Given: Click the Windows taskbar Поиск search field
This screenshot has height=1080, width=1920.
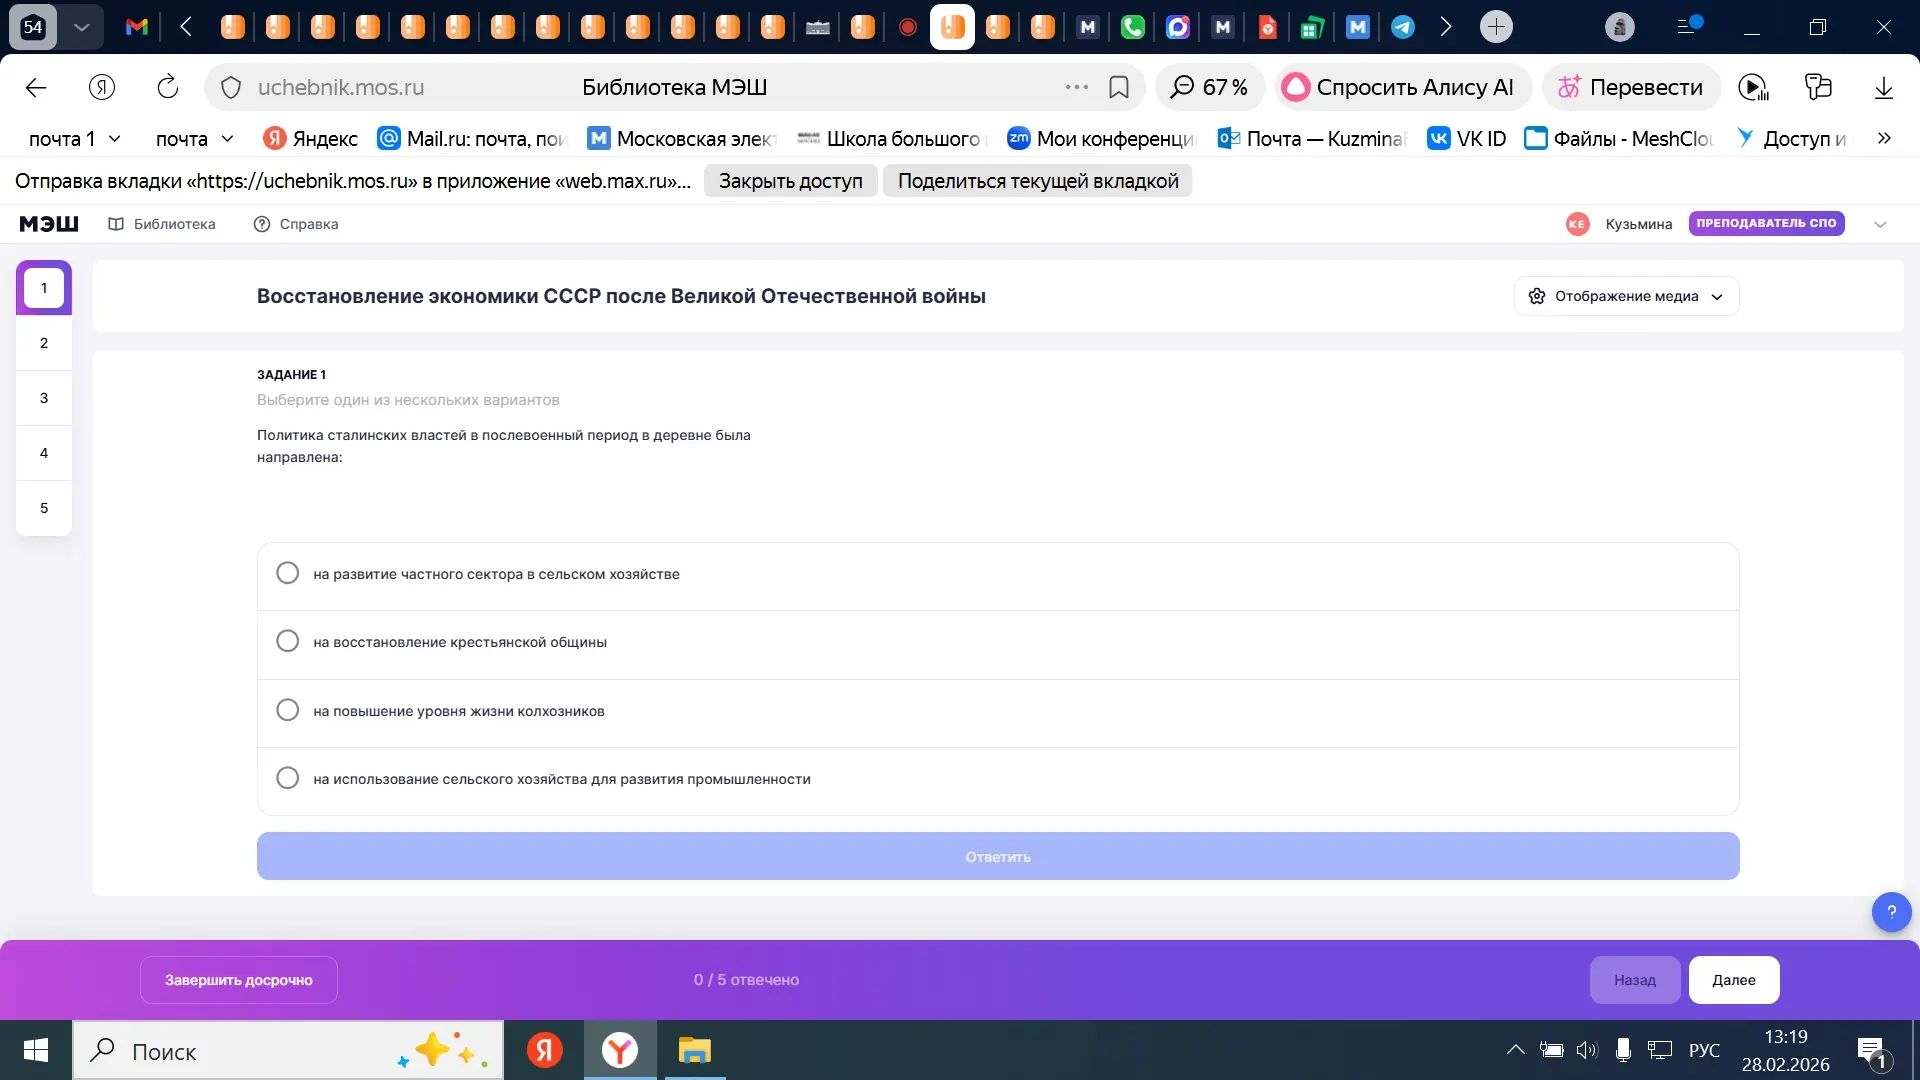Looking at the screenshot, I should [288, 1050].
